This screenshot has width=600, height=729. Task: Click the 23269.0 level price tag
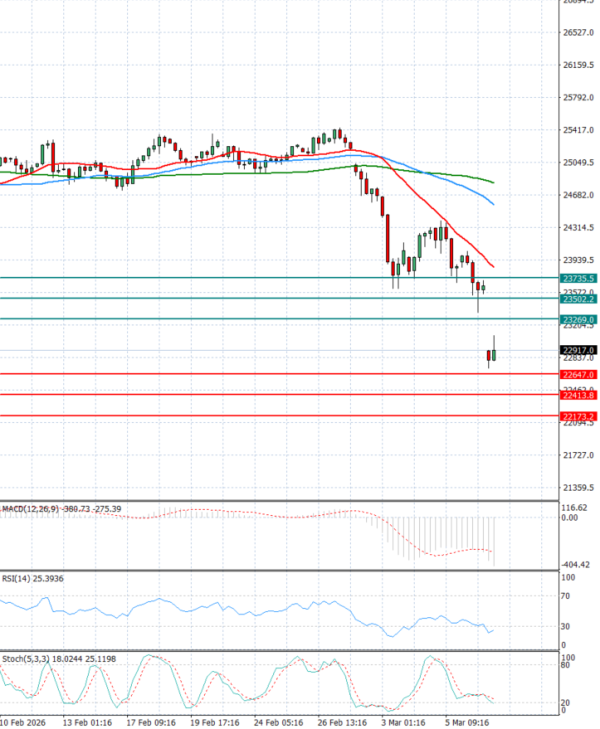click(579, 320)
